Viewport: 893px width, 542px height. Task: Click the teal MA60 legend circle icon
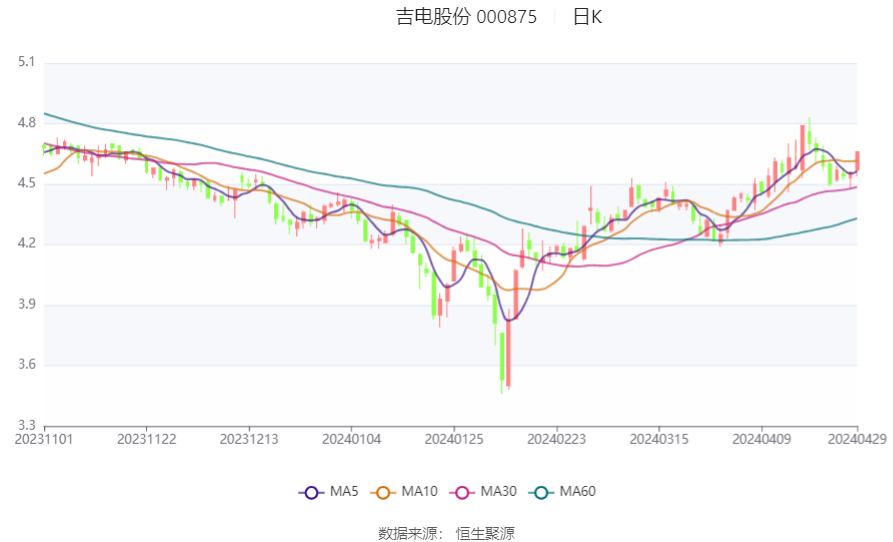pyautogui.click(x=542, y=492)
